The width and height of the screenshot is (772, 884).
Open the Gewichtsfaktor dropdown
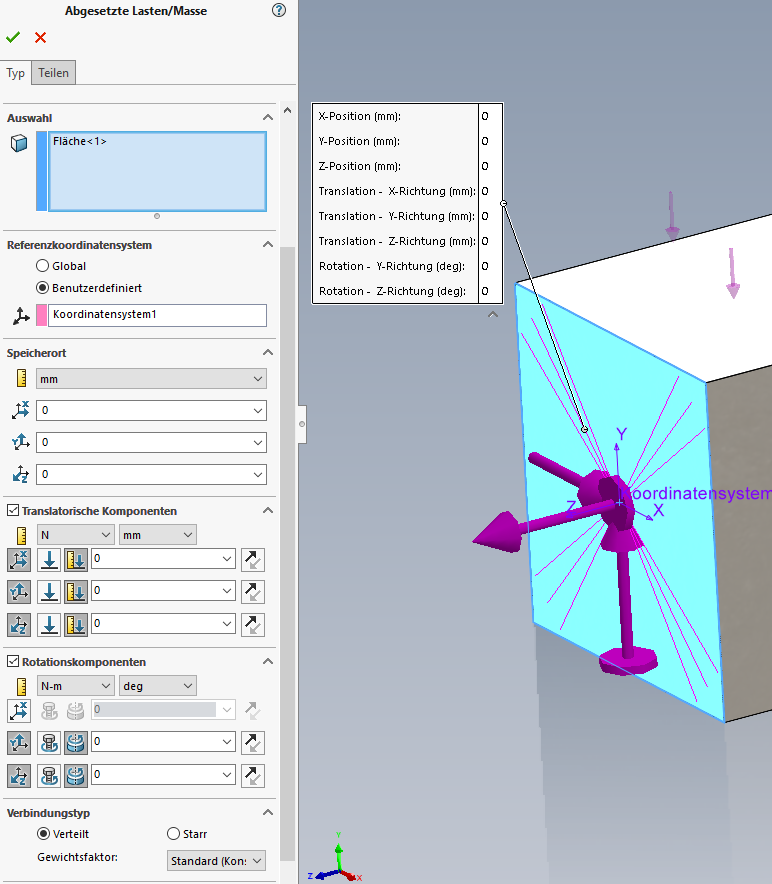tap(216, 860)
